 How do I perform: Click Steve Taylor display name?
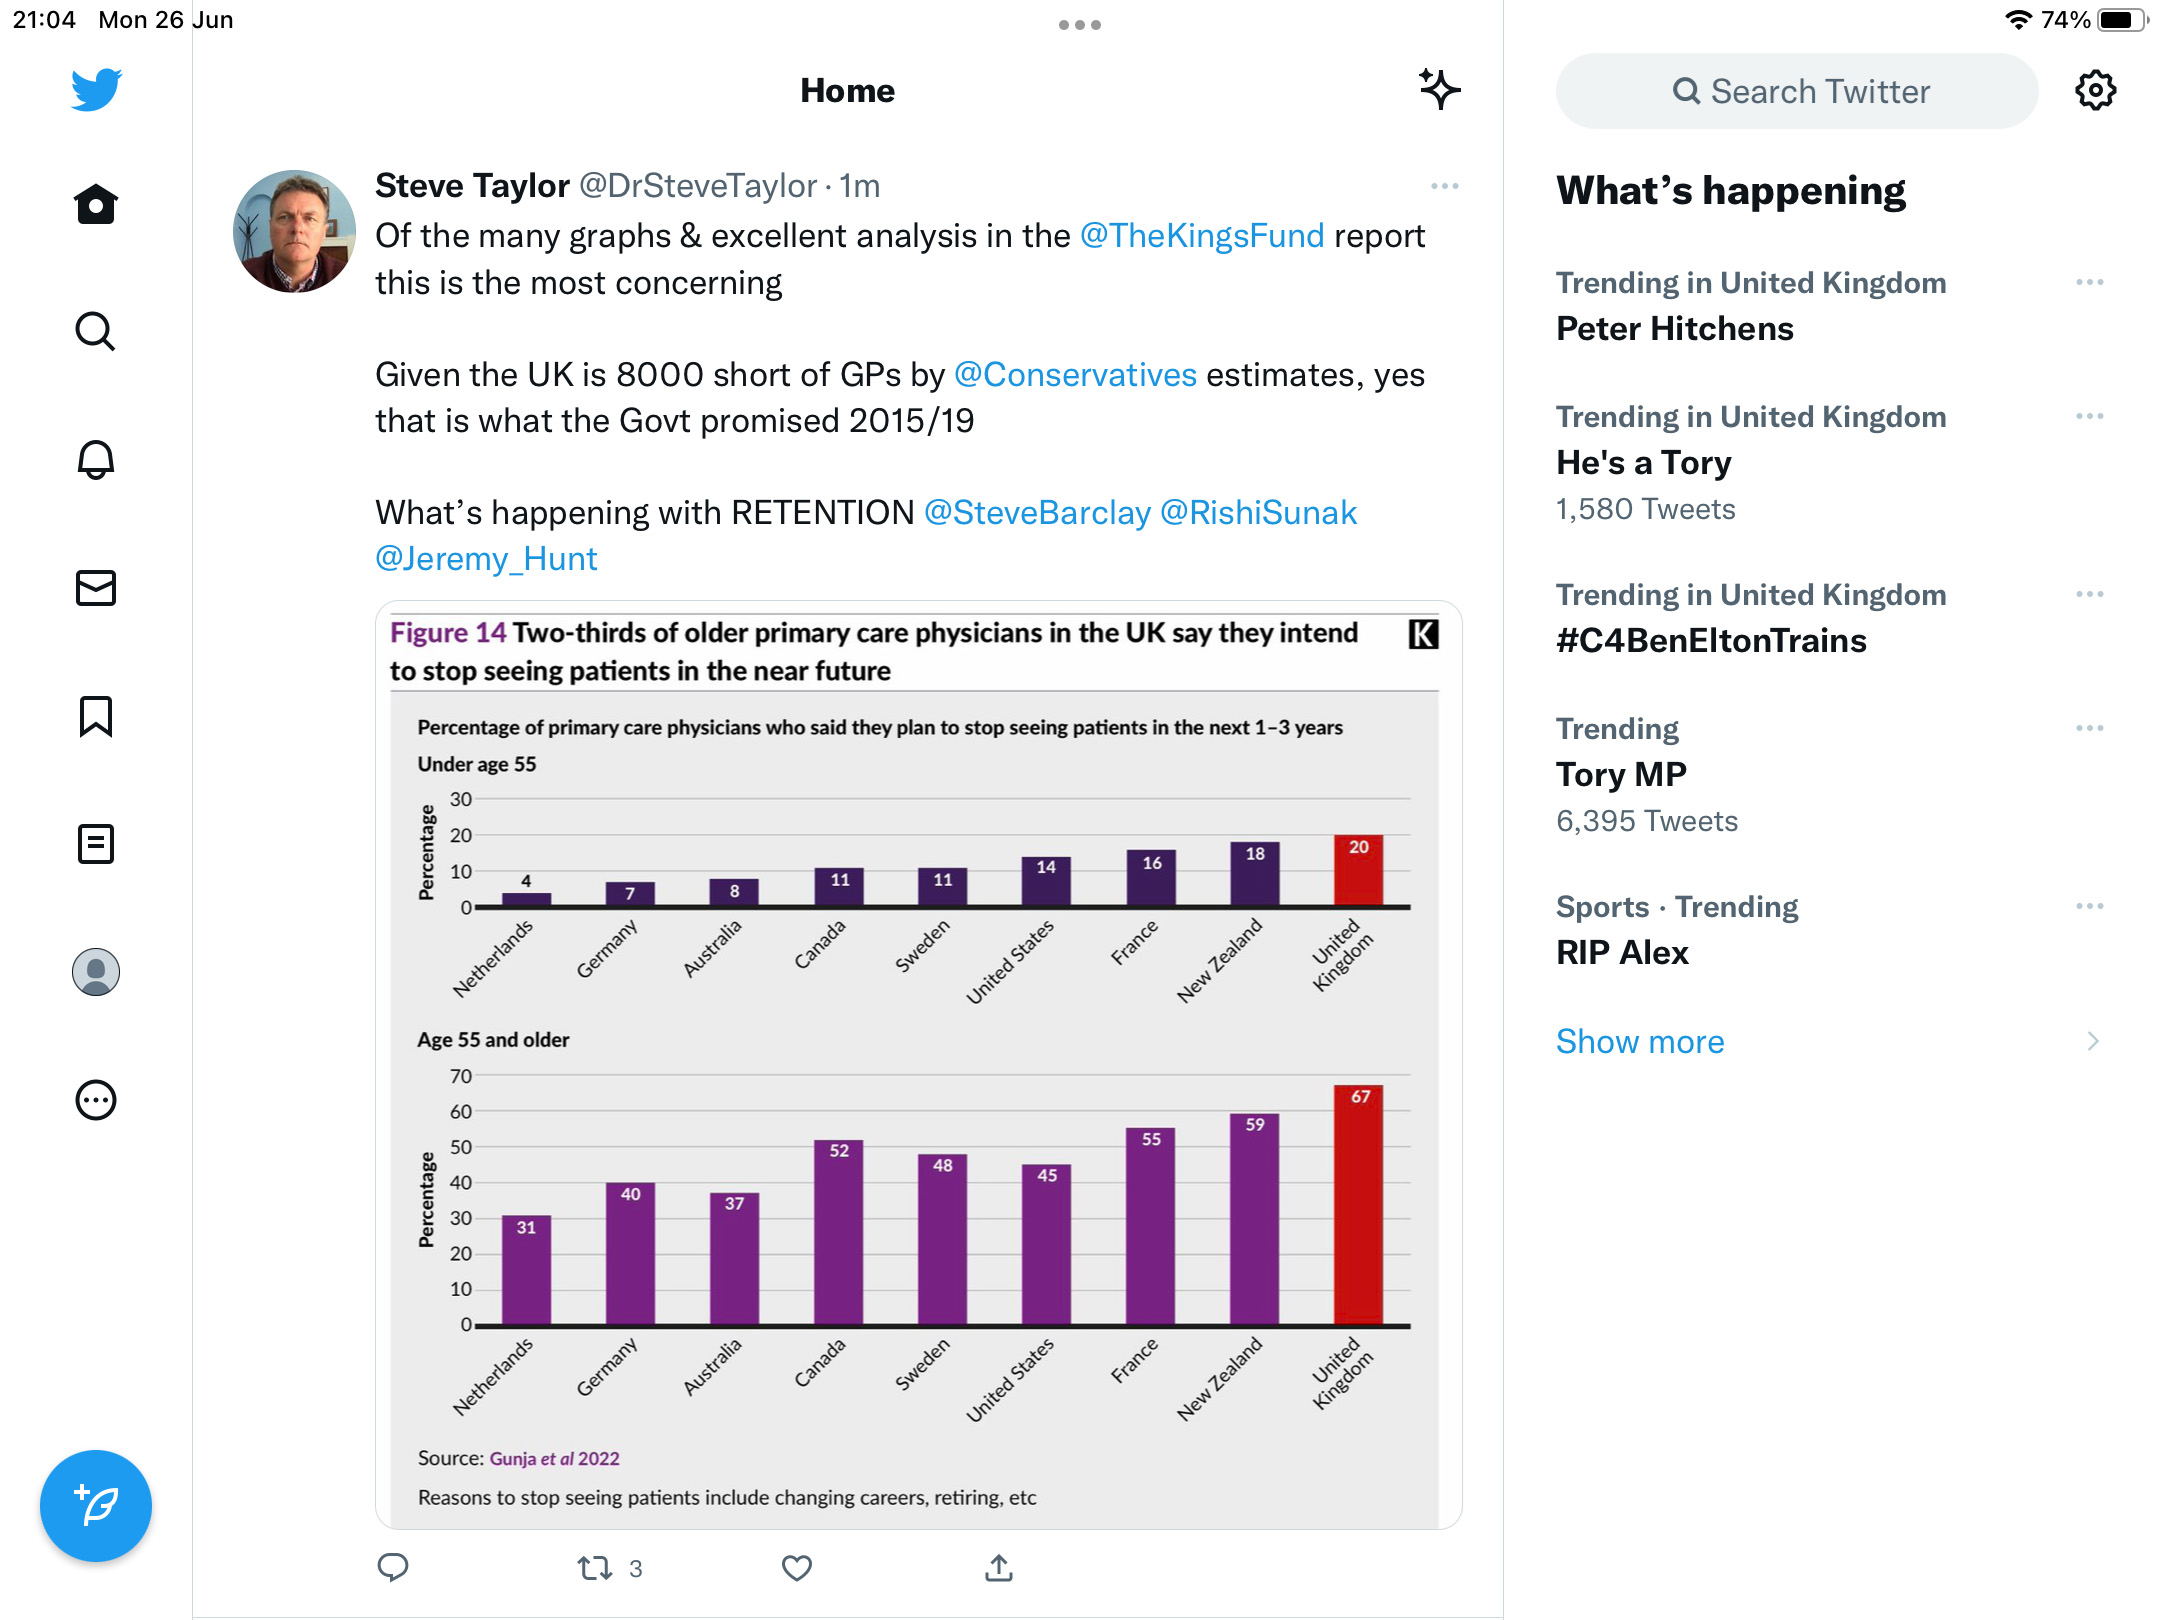472,186
